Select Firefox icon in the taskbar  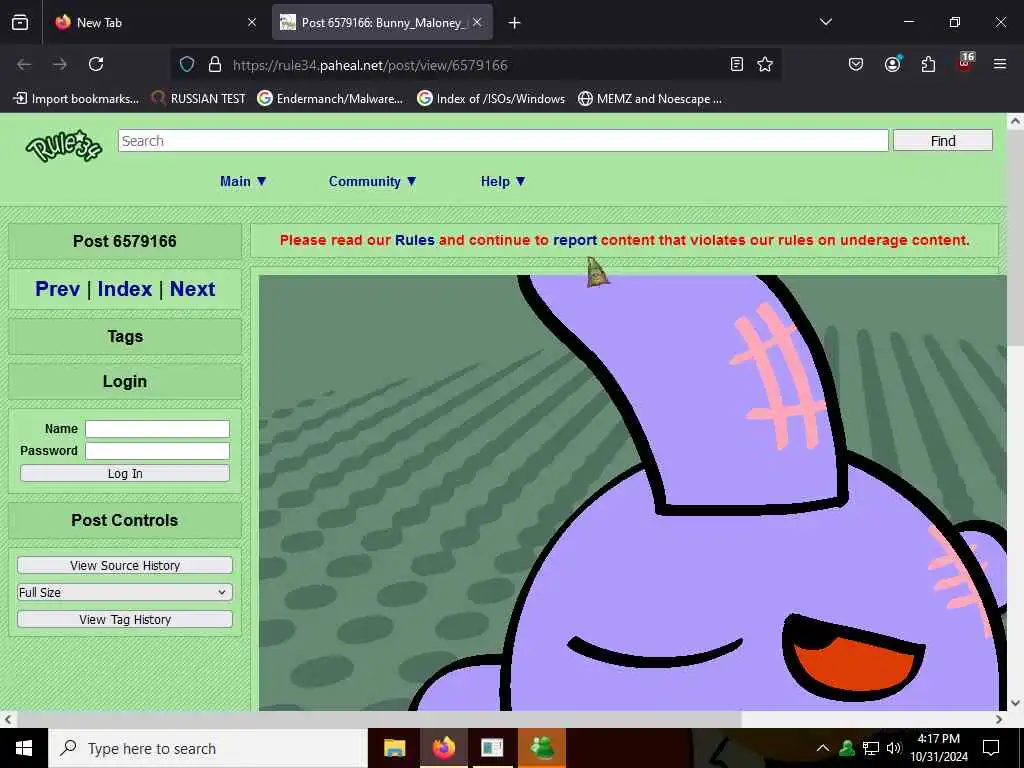(x=443, y=748)
